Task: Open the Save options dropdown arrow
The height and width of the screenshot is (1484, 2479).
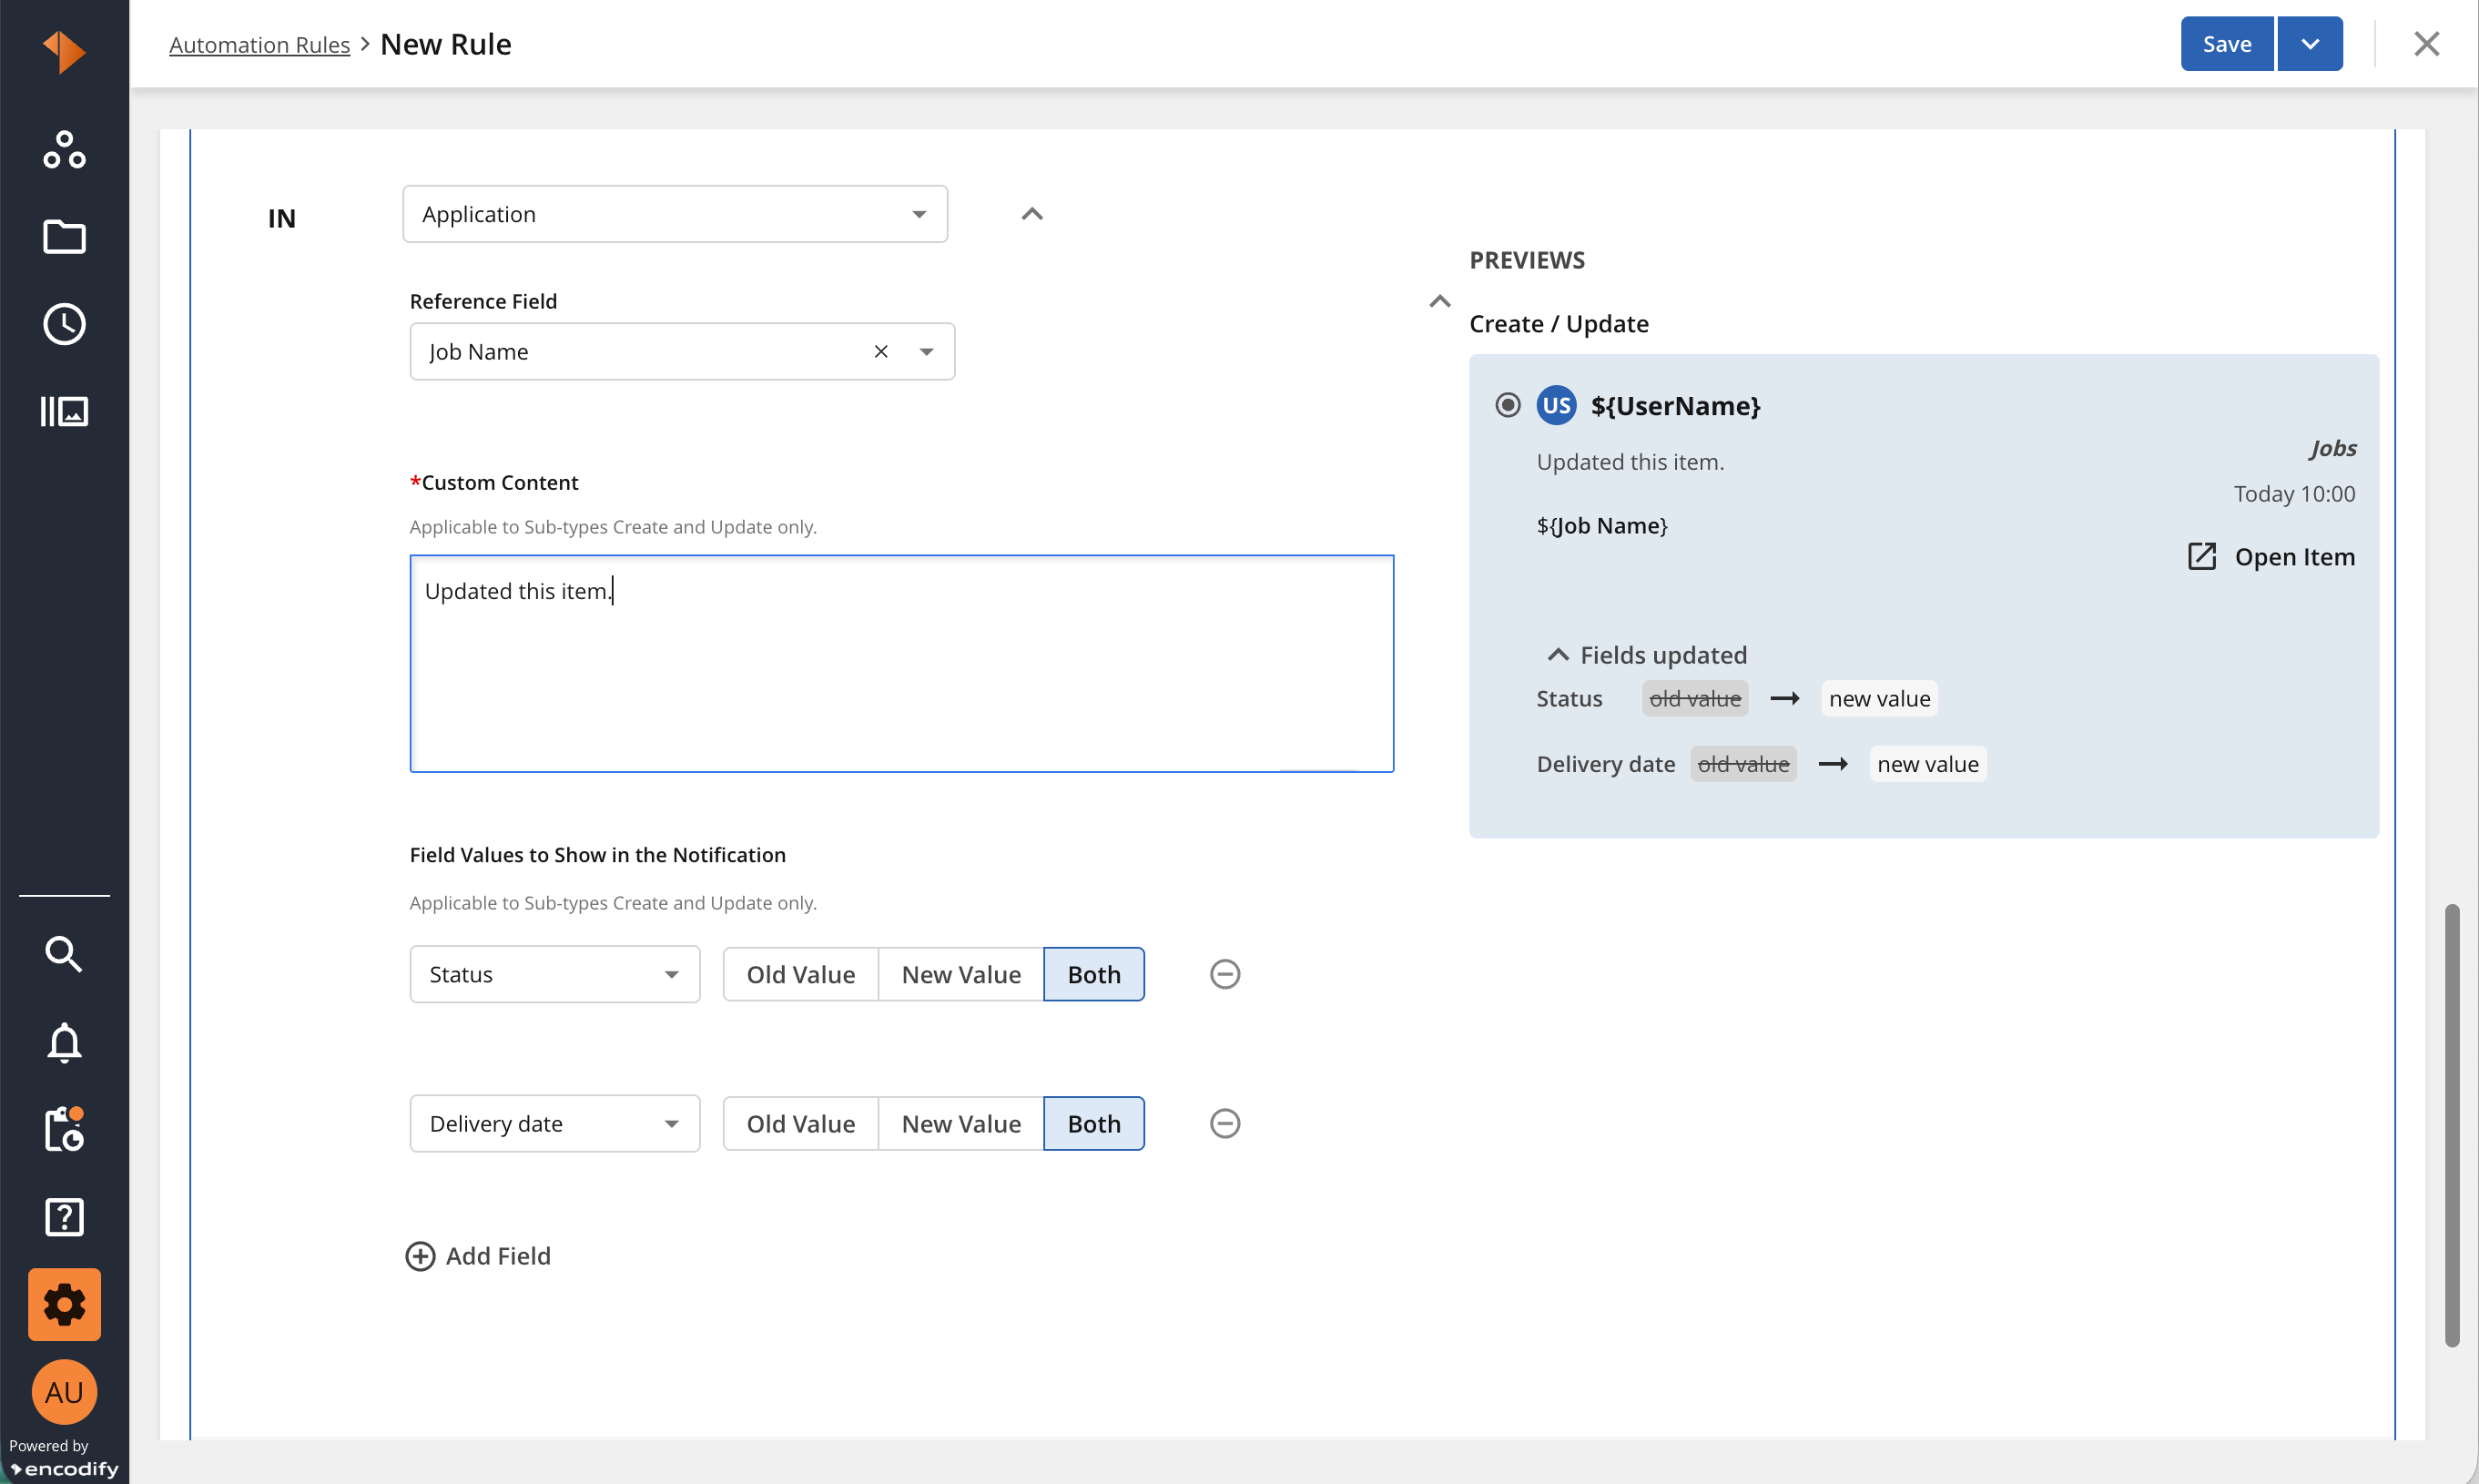Action: tap(2310, 44)
